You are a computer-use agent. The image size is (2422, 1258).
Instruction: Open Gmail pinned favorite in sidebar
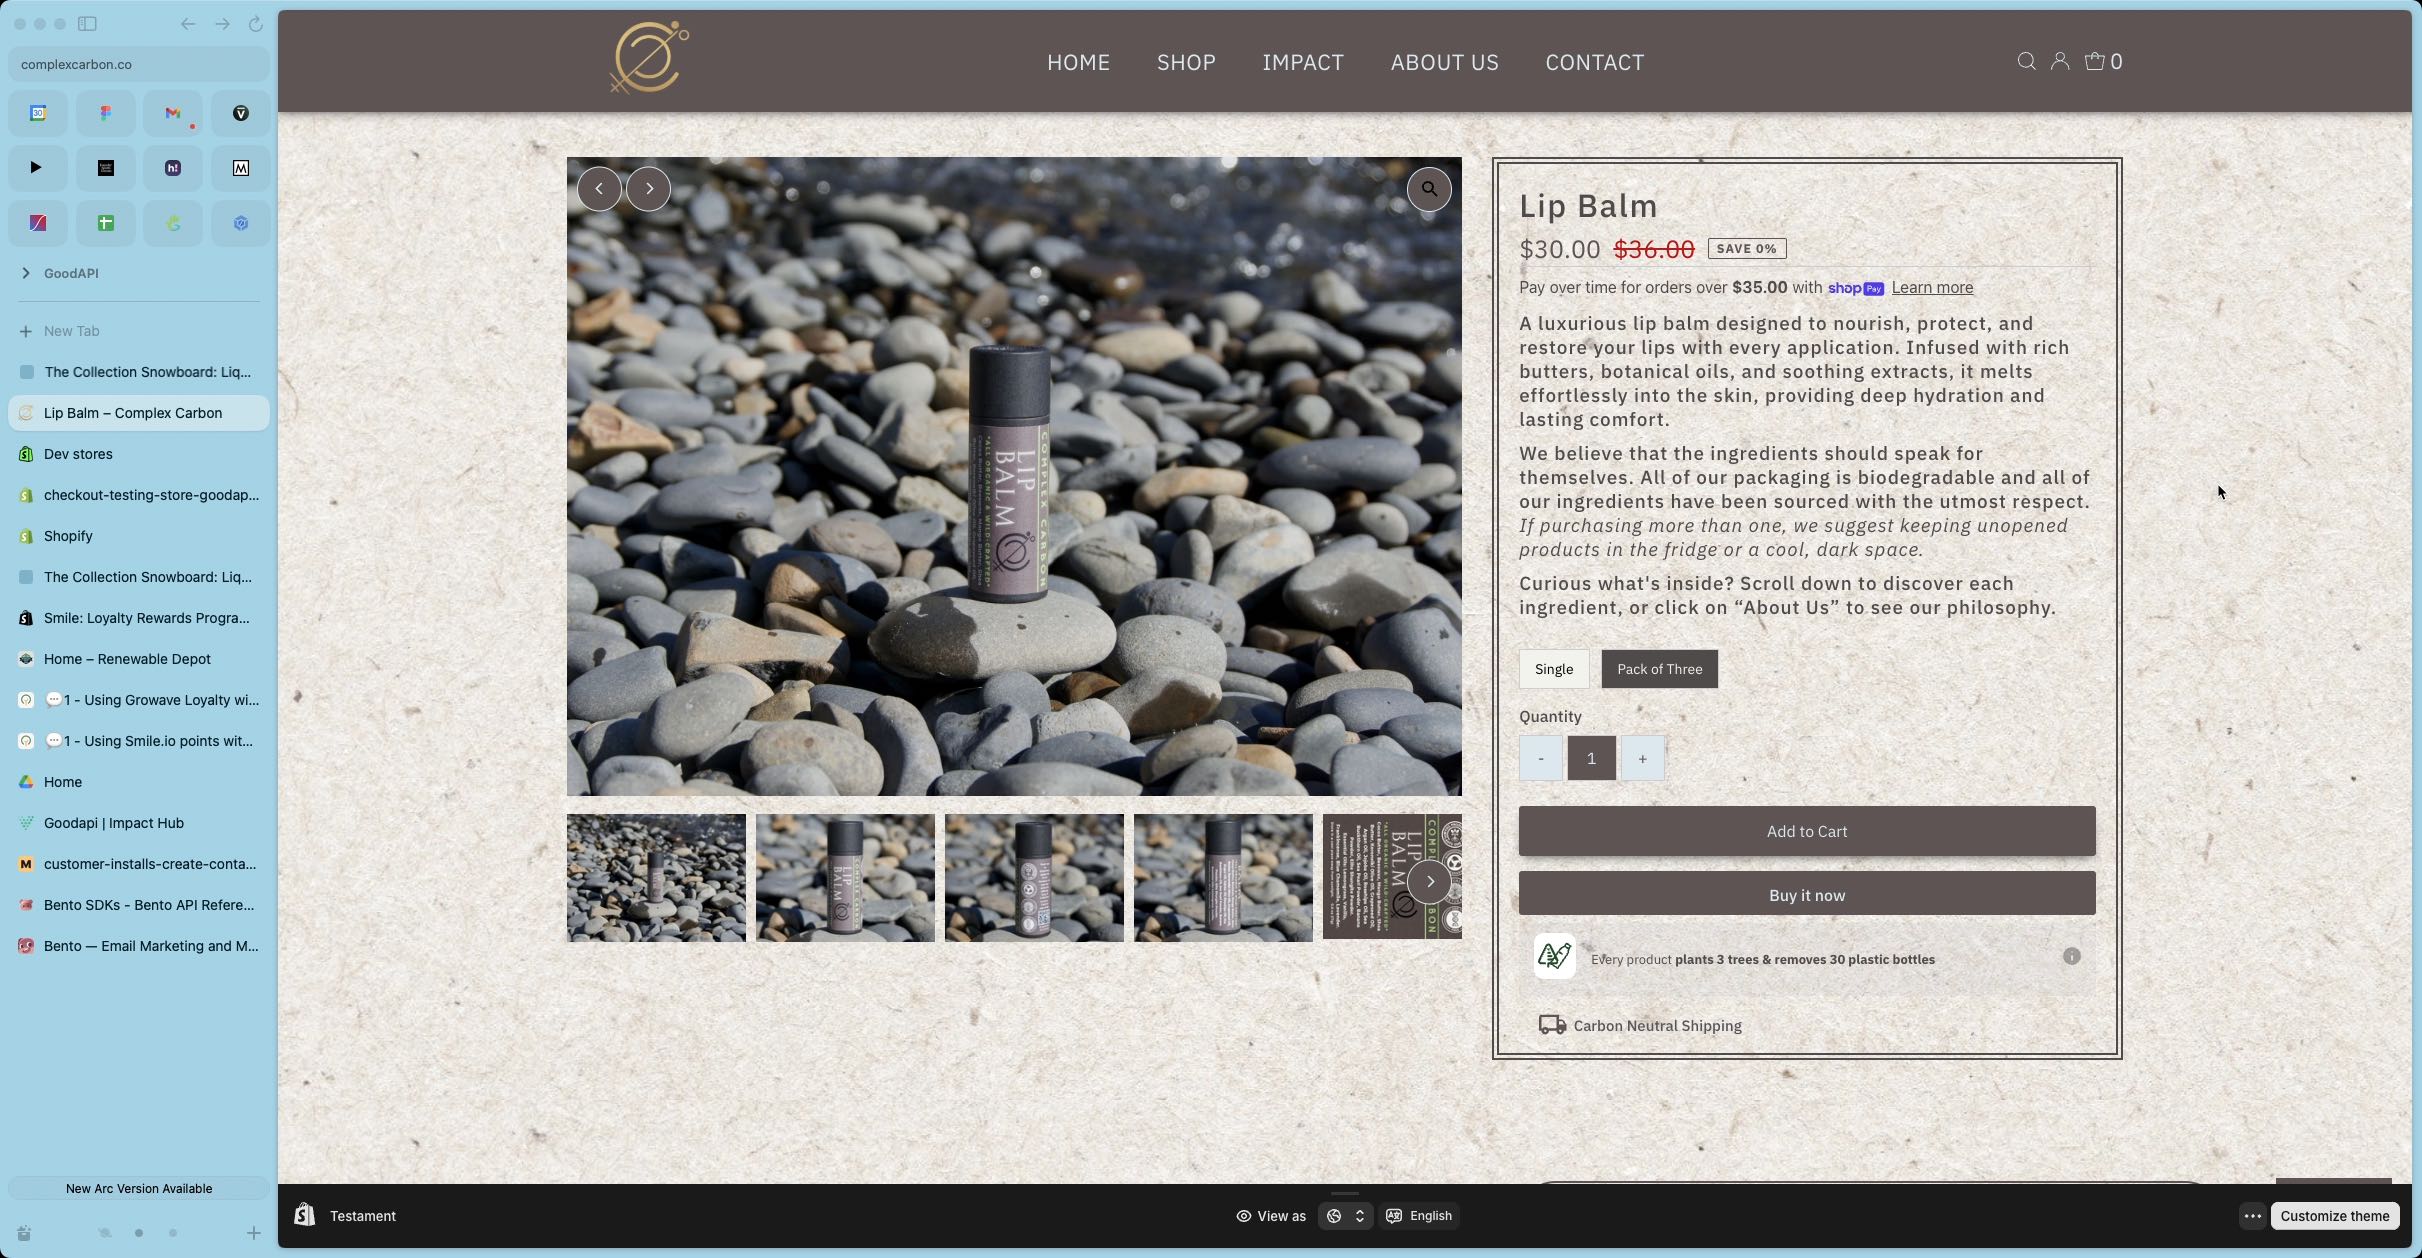coord(173,113)
